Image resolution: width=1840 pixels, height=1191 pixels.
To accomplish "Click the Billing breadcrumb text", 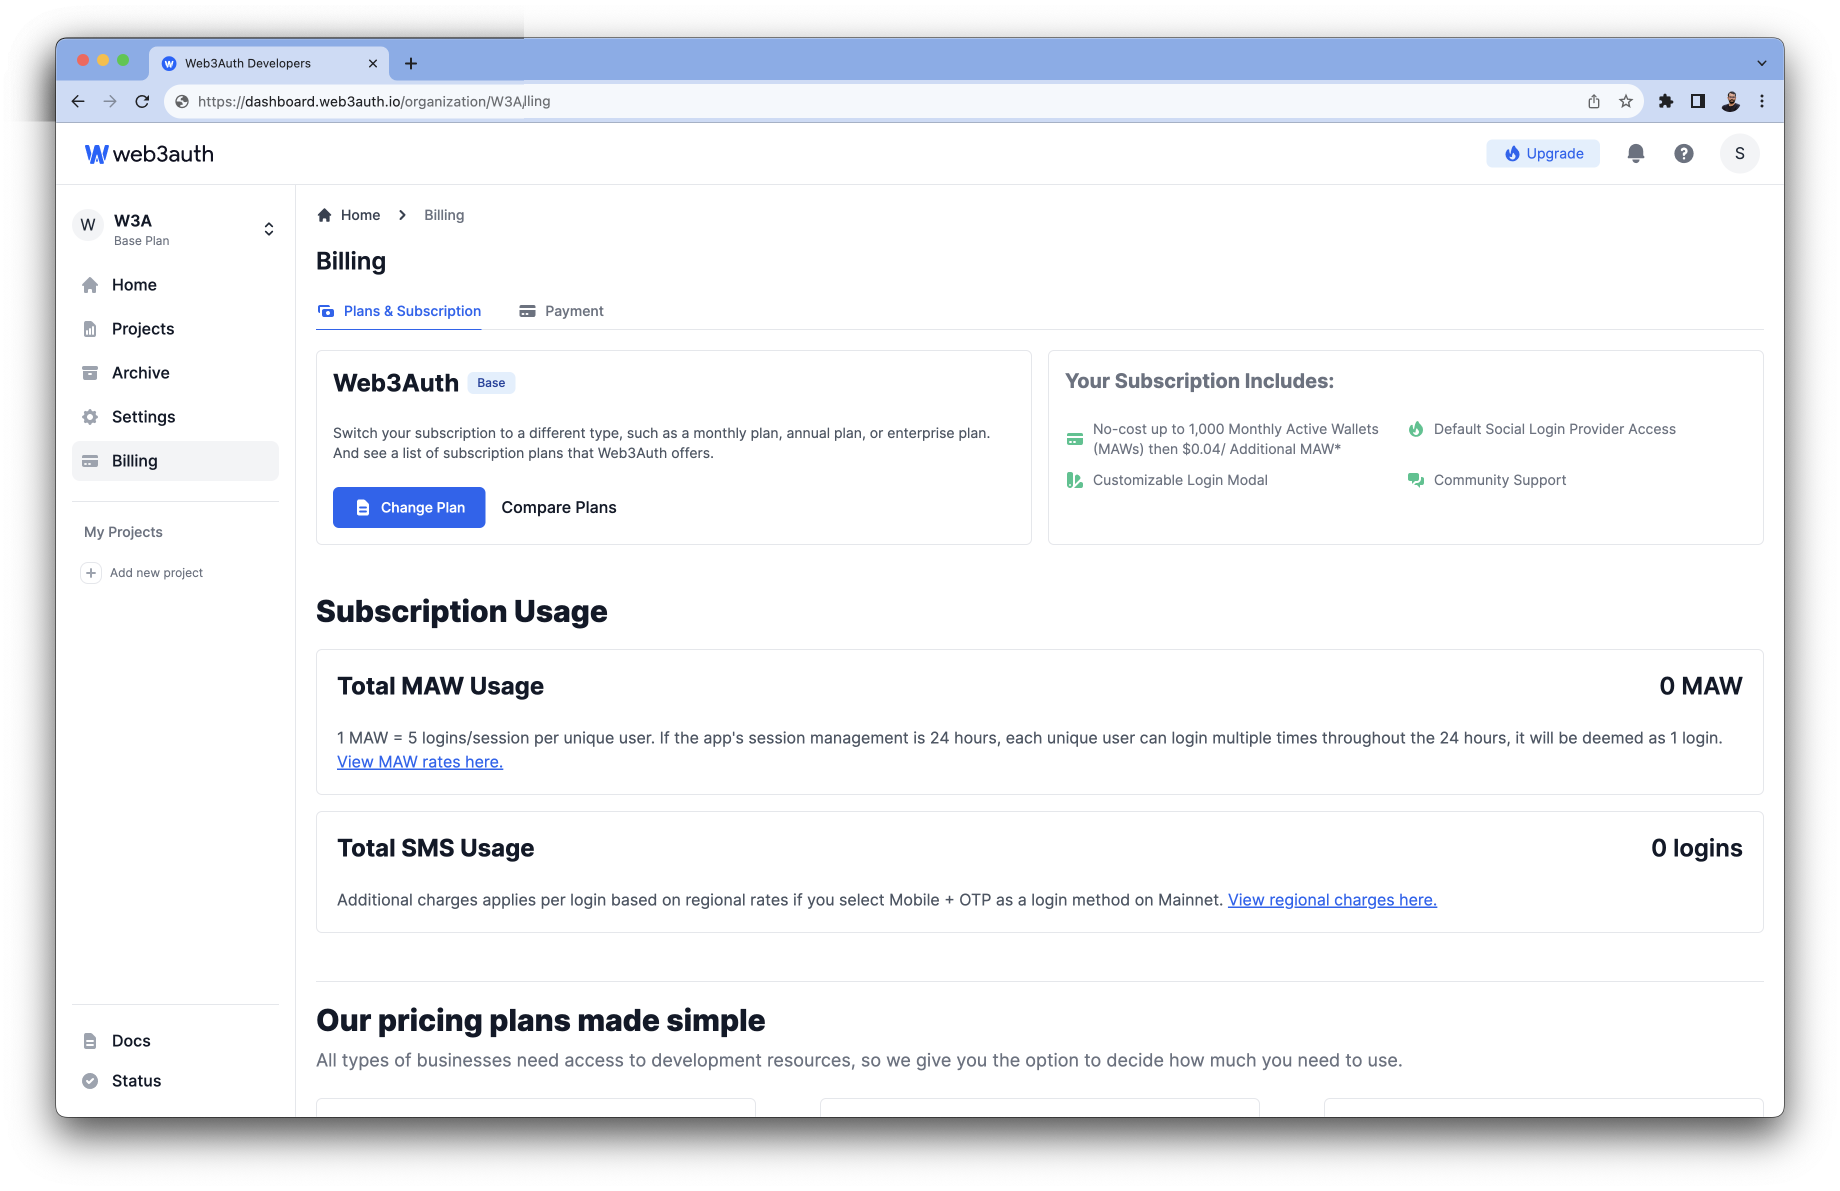I will [x=444, y=215].
